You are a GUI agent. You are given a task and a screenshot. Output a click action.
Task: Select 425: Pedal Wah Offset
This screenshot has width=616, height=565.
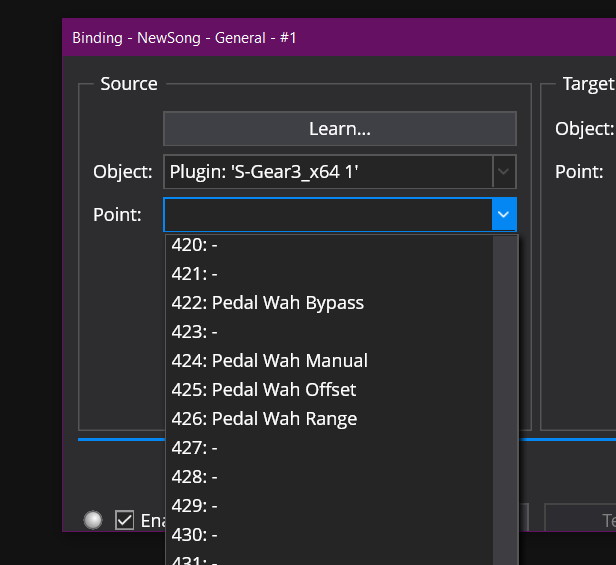point(329,390)
